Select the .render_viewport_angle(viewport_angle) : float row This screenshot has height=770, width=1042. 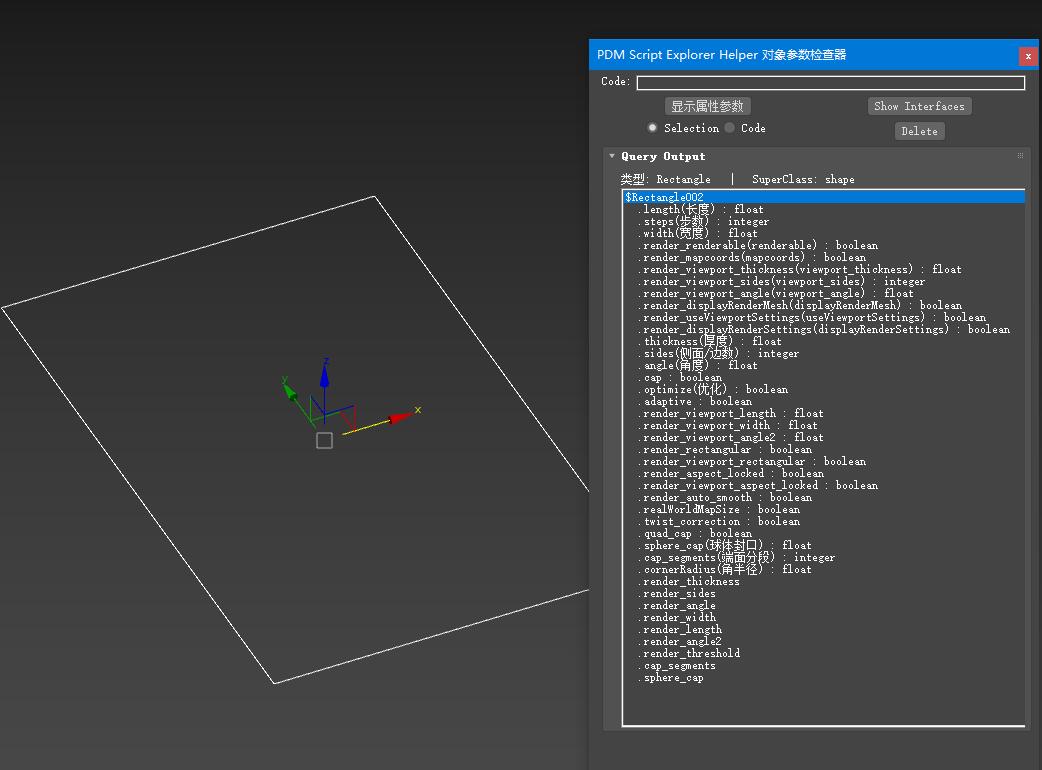[x=823, y=293]
